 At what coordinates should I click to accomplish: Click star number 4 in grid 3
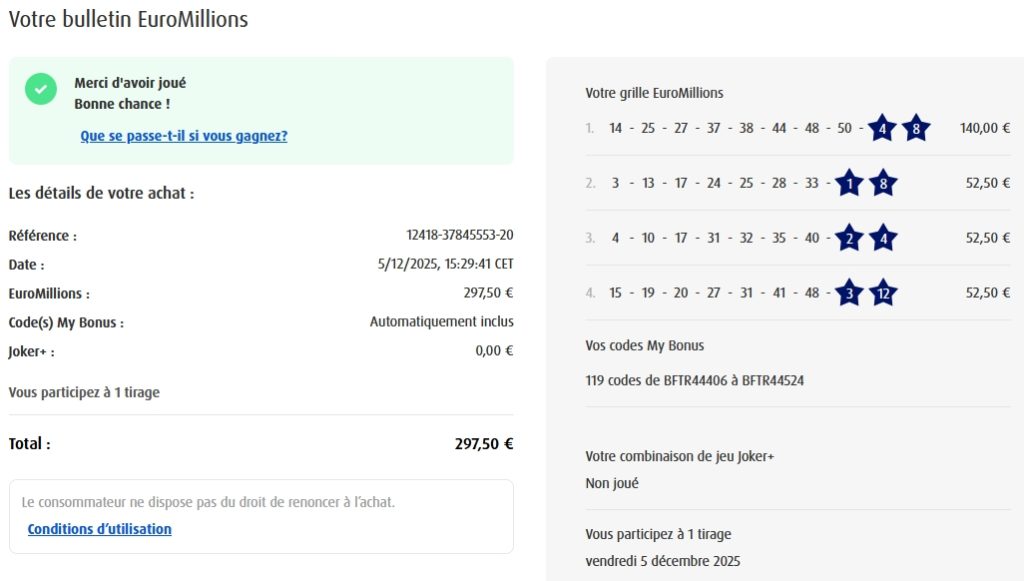tap(883, 238)
